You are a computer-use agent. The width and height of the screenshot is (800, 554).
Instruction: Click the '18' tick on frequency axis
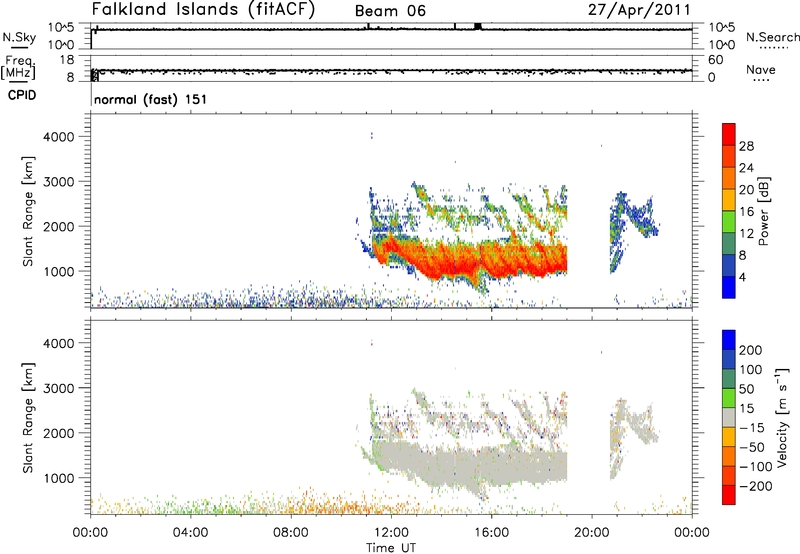67,60
